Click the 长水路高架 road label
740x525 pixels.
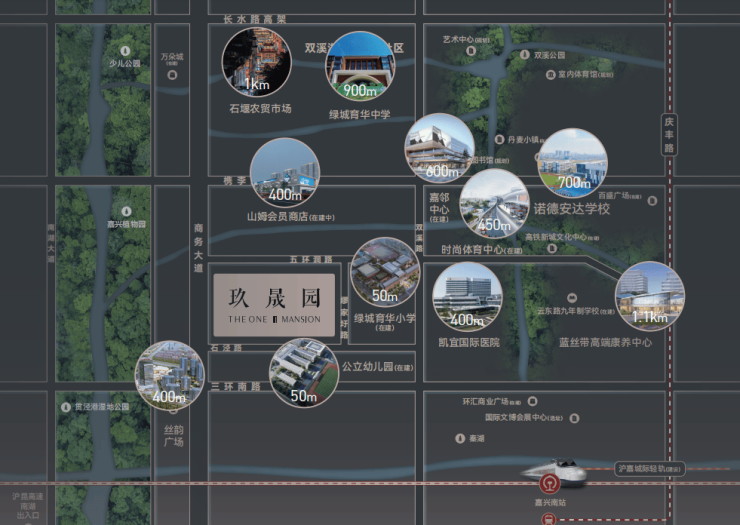(x=254, y=19)
